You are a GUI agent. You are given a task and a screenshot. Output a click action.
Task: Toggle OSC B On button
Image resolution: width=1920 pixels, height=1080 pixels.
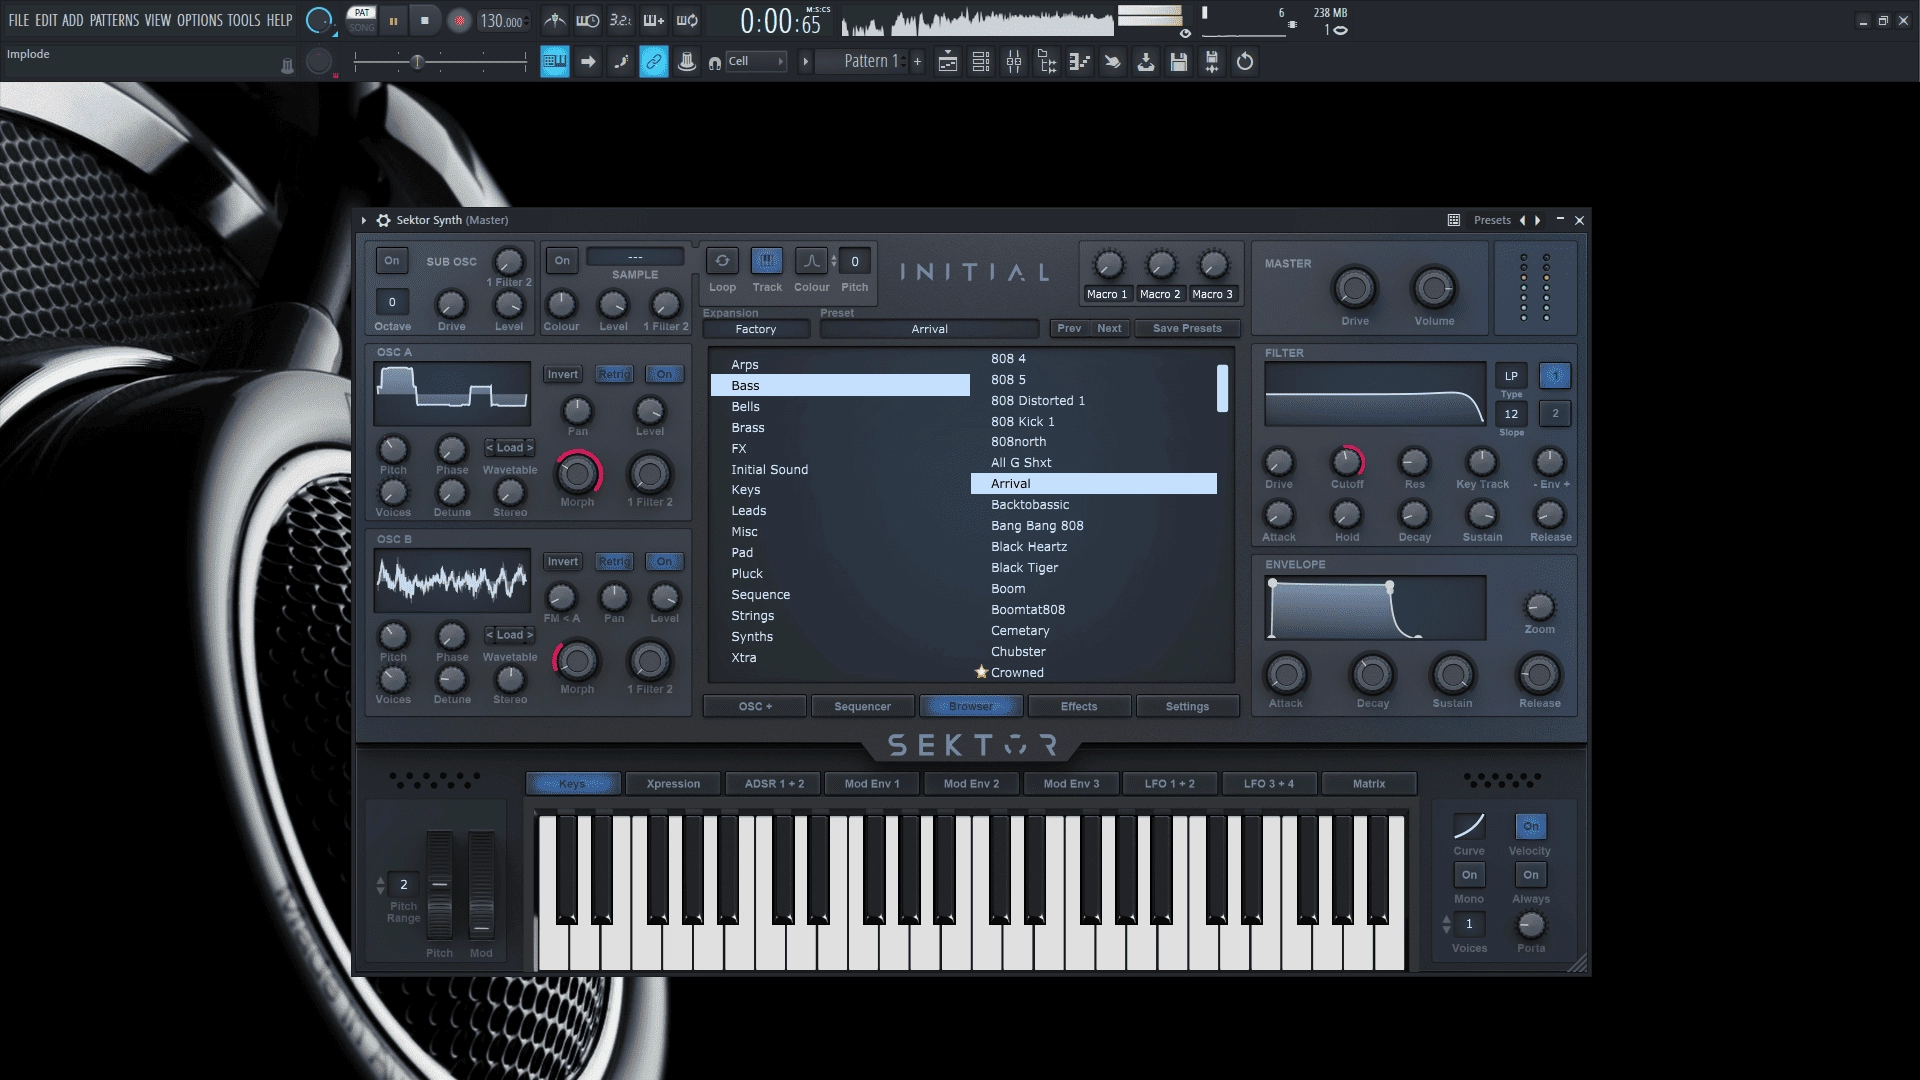664,562
